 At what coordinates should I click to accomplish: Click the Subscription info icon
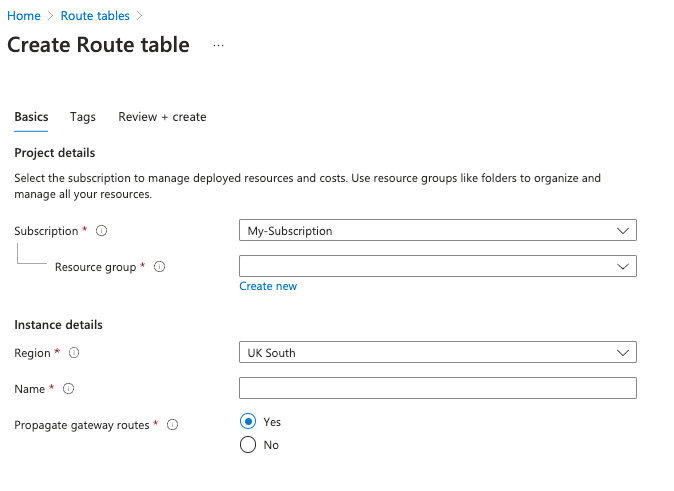pos(101,231)
